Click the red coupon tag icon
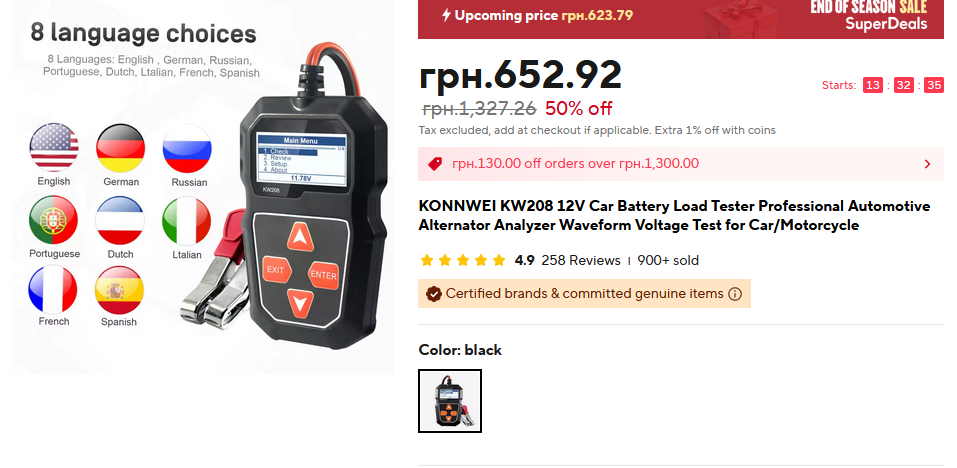957x468 pixels. [x=435, y=164]
